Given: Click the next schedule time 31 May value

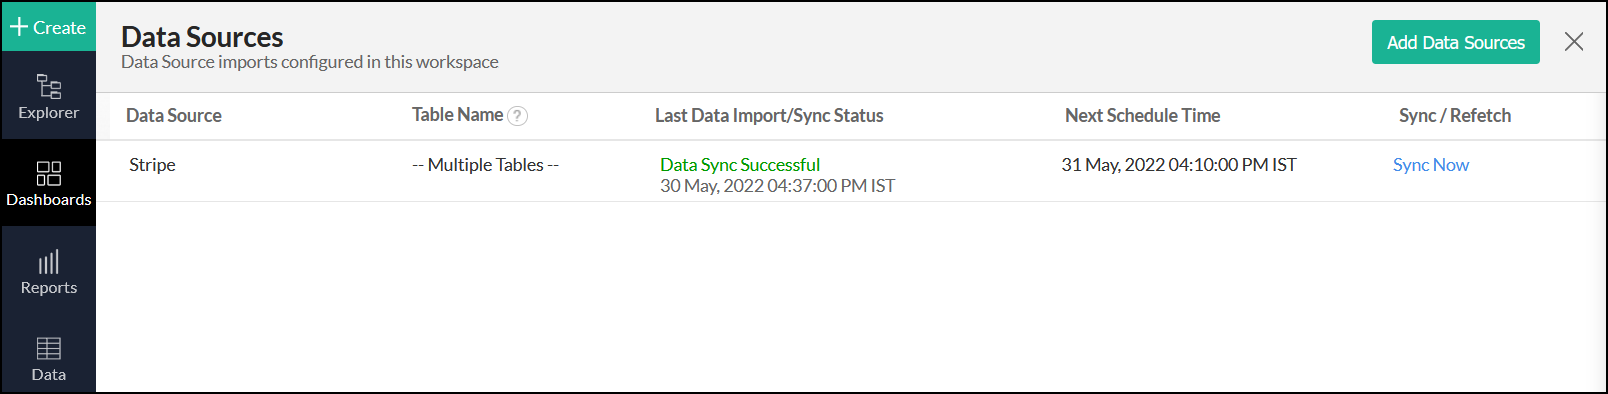Looking at the screenshot, I should 1179,165.
